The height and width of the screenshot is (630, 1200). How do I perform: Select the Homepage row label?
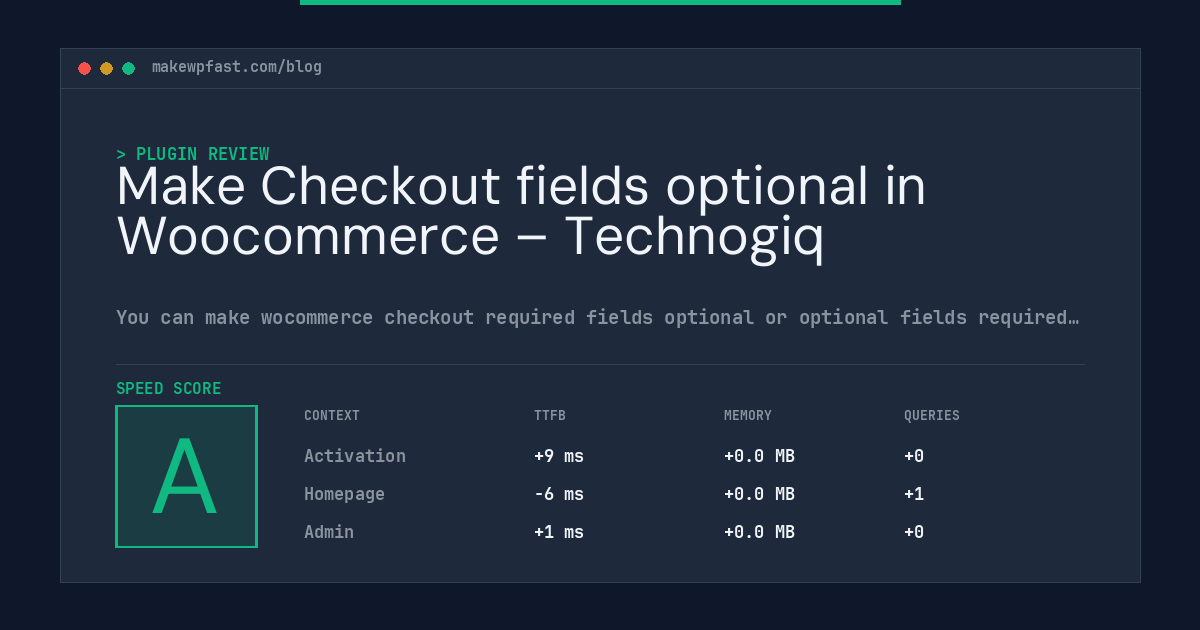click(344, 494)
